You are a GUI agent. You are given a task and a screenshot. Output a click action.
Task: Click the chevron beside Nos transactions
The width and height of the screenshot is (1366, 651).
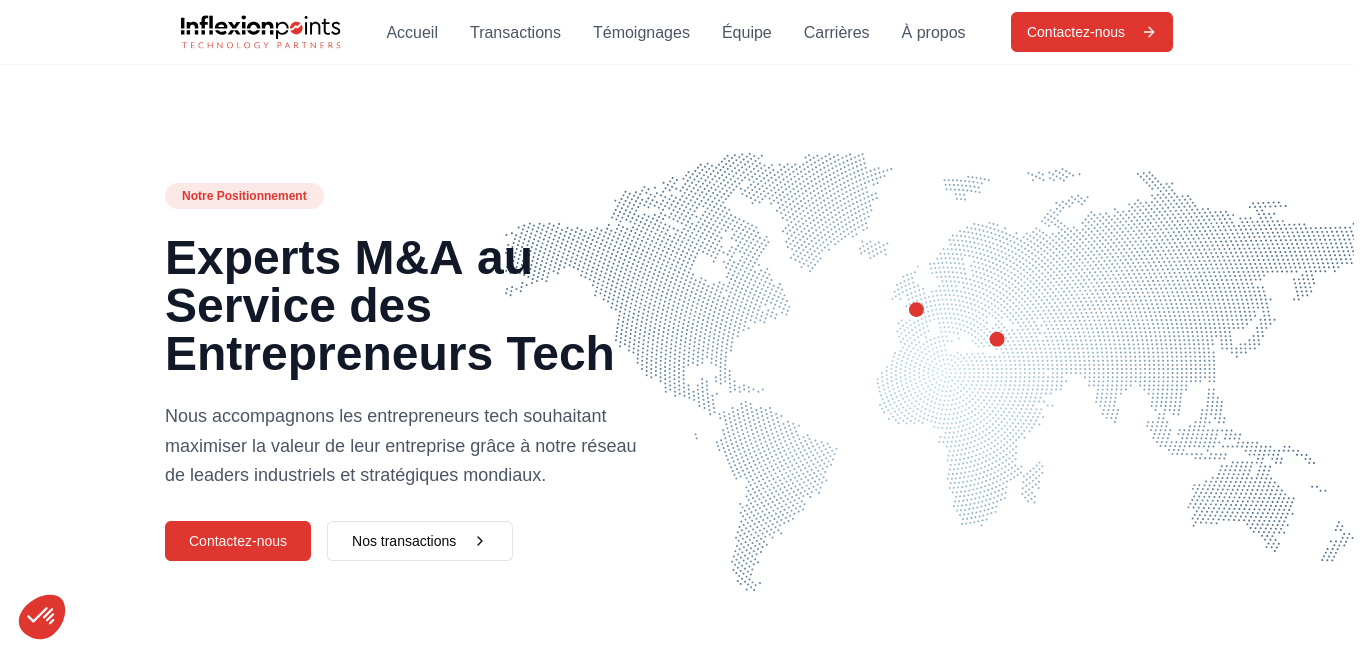point(480,541)
